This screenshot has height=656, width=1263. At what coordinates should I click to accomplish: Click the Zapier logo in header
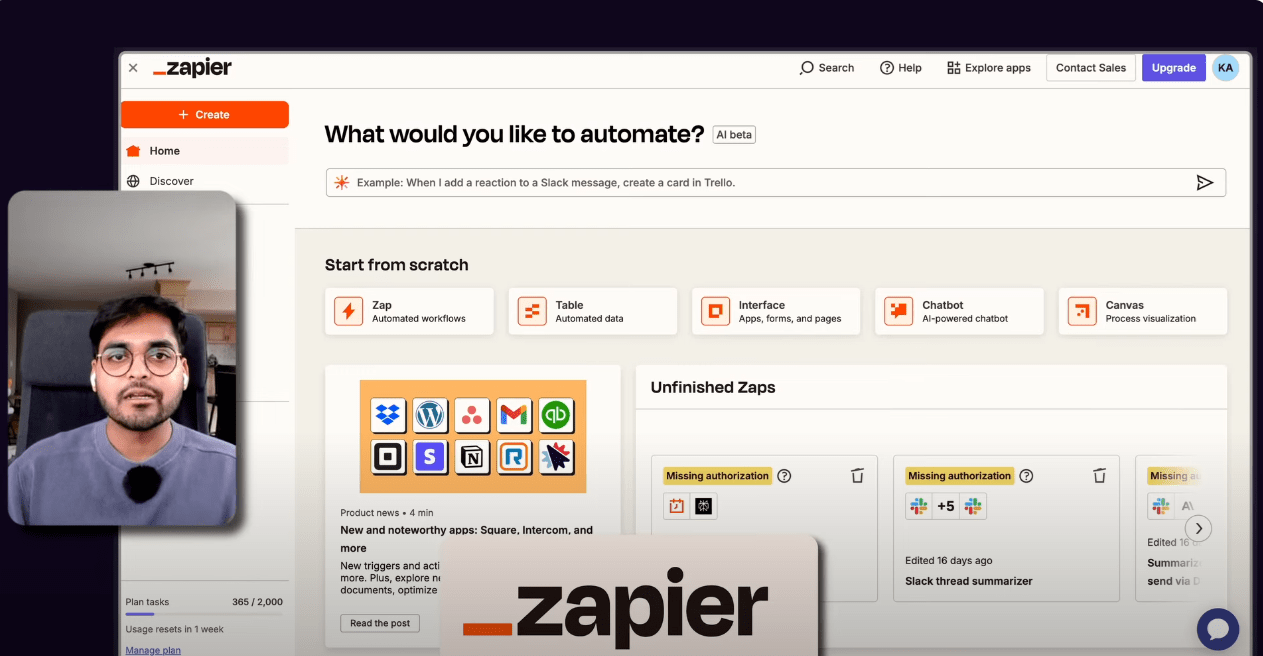pos(192,68)
